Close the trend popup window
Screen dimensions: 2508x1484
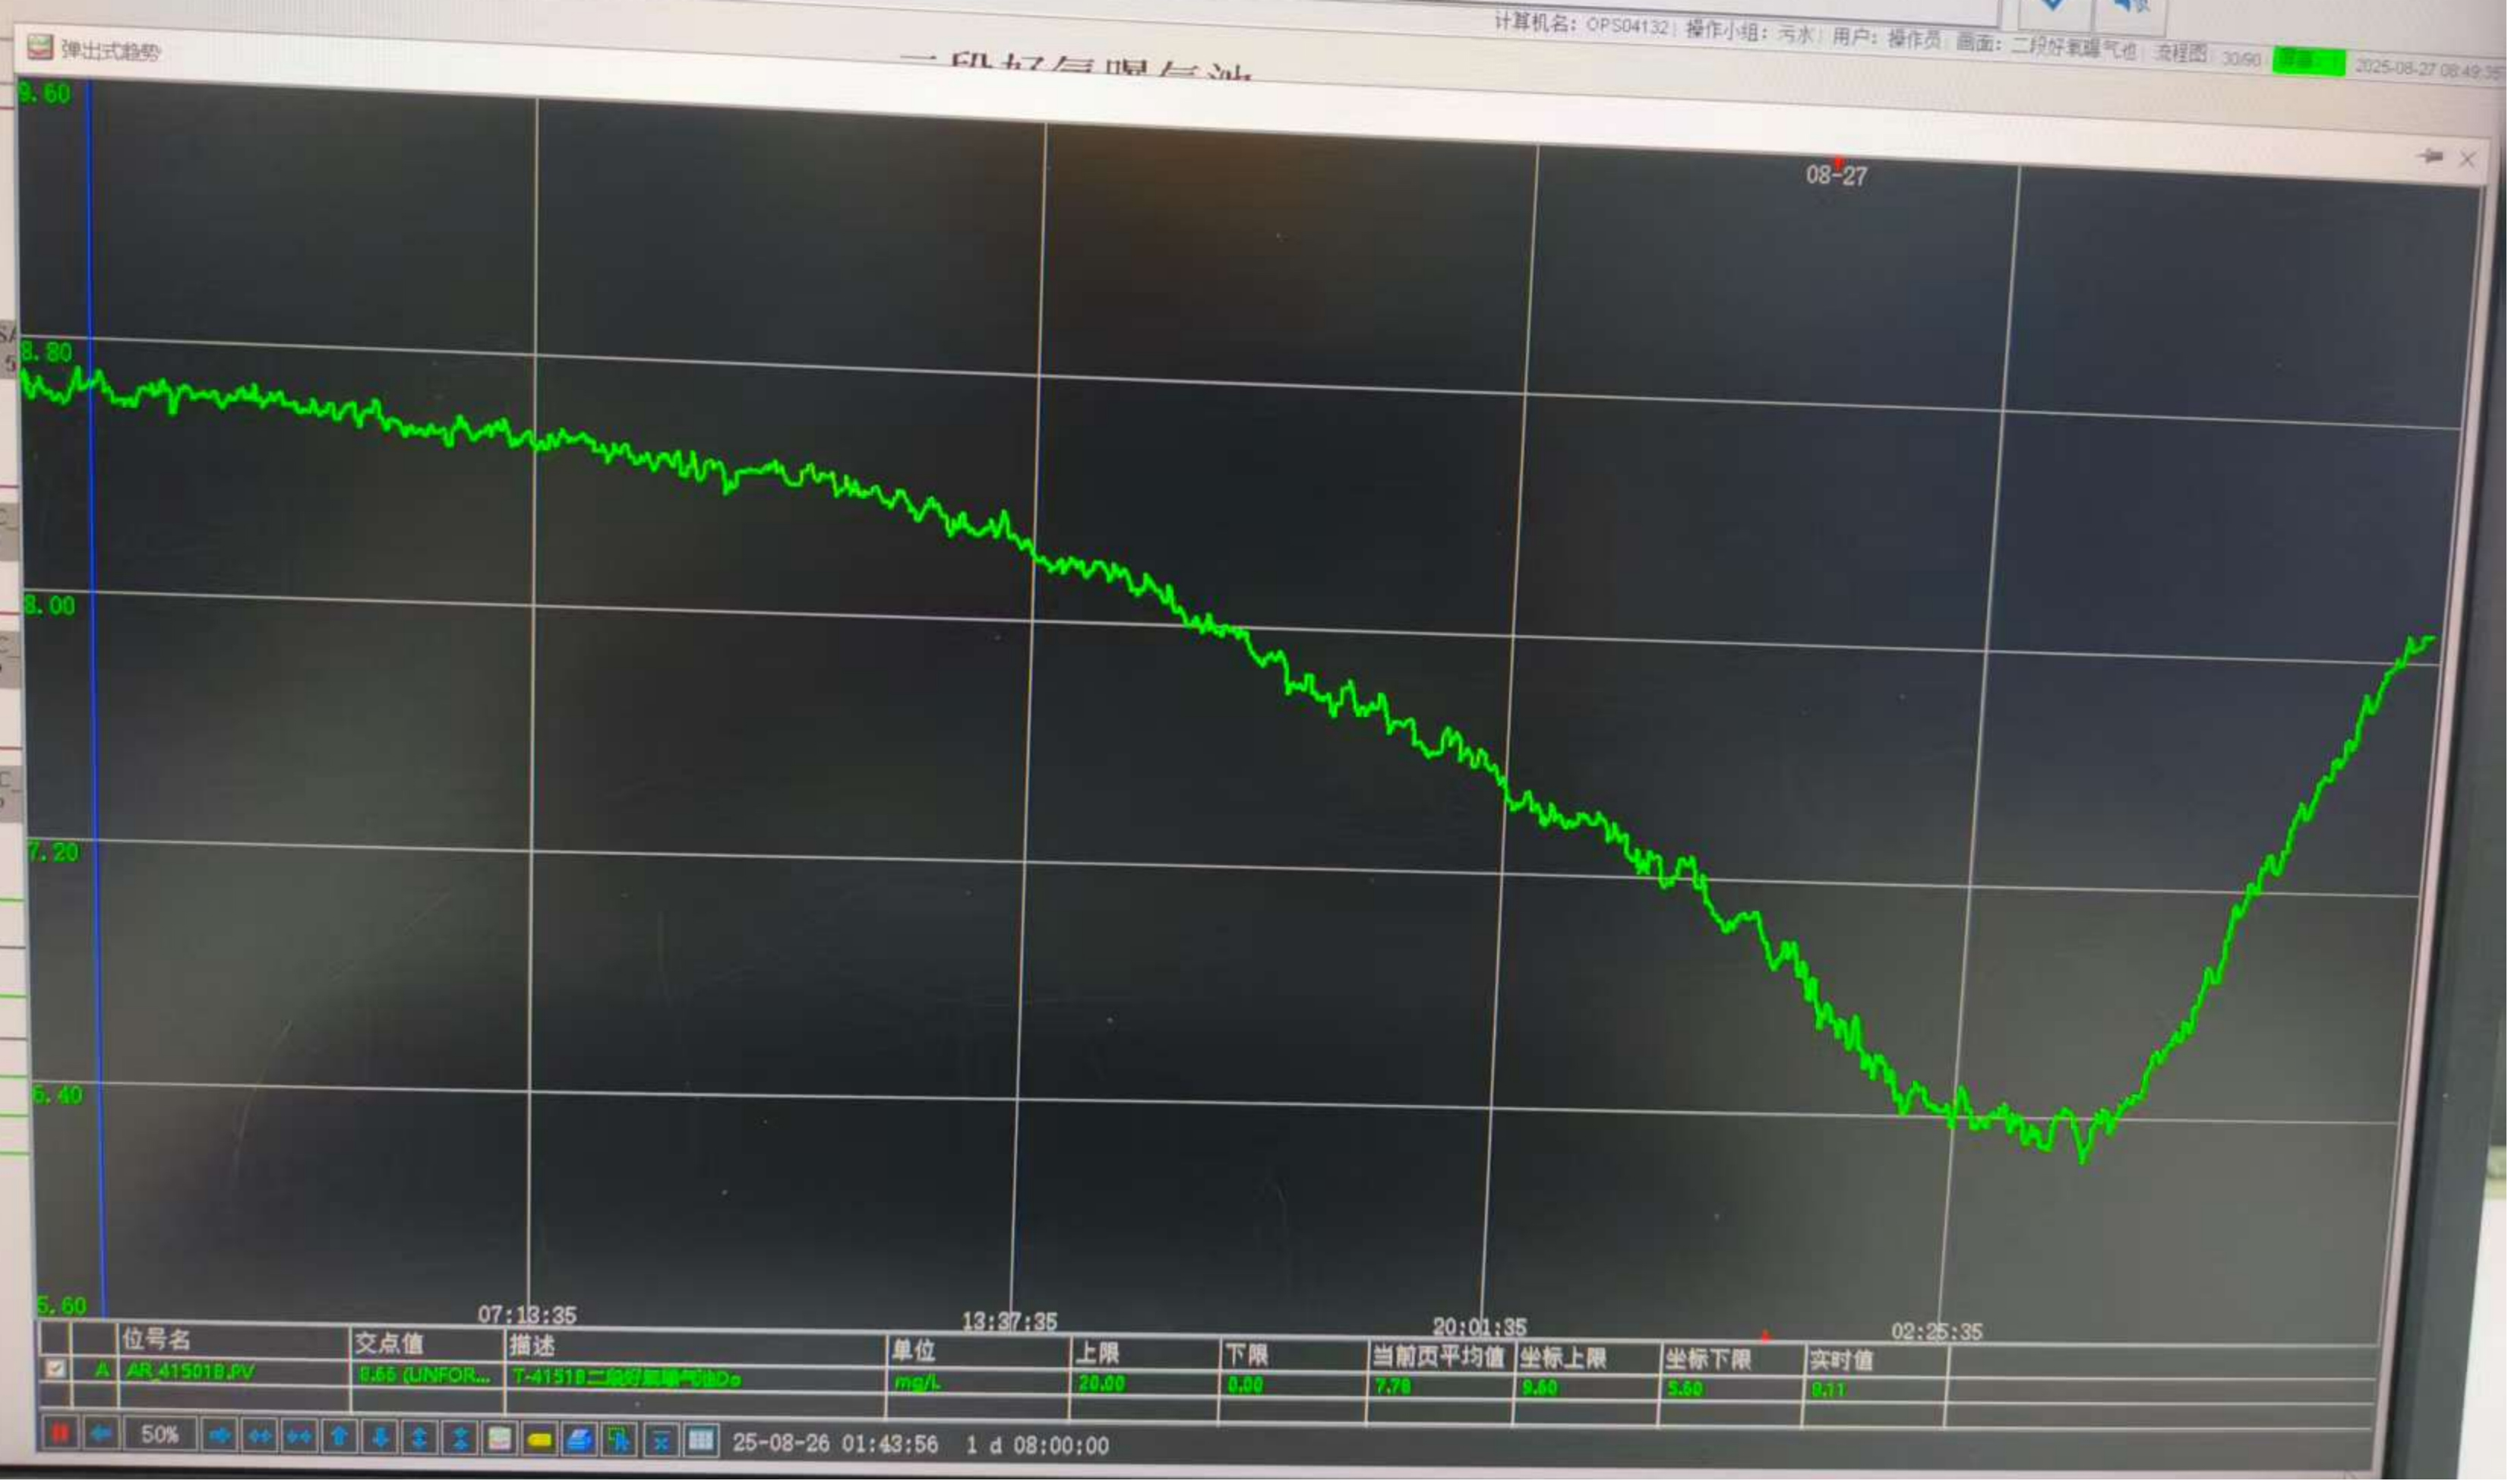(x=2468, y=159)
